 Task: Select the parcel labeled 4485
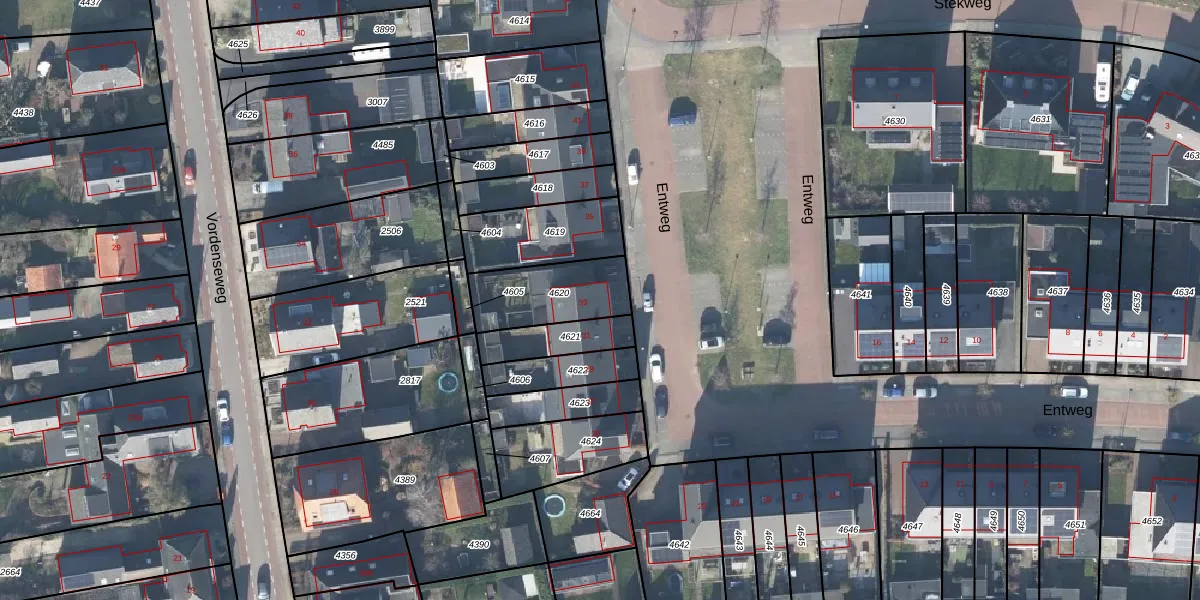click(x=382, y=145)
